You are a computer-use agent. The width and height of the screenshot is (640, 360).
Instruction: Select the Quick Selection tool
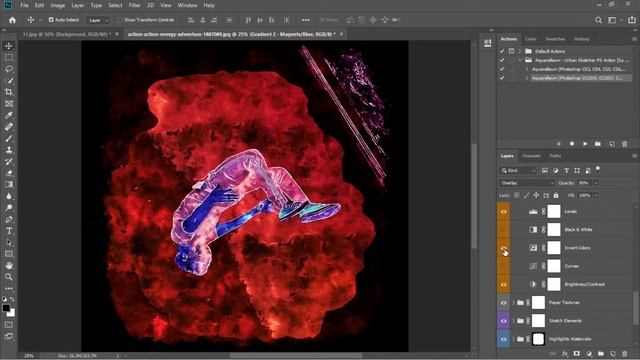click(x=9, y=80)
